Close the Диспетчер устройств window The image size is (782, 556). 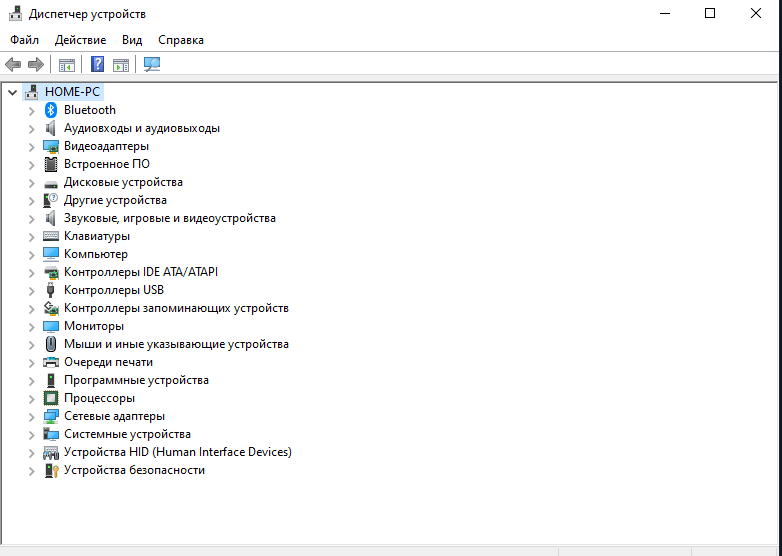756,13
